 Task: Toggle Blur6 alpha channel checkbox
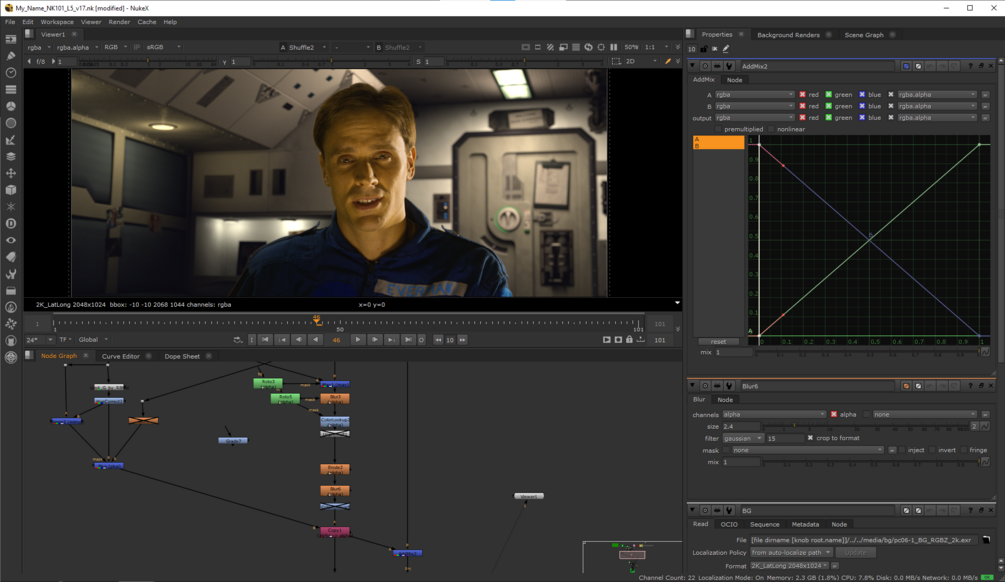point(833,414)
